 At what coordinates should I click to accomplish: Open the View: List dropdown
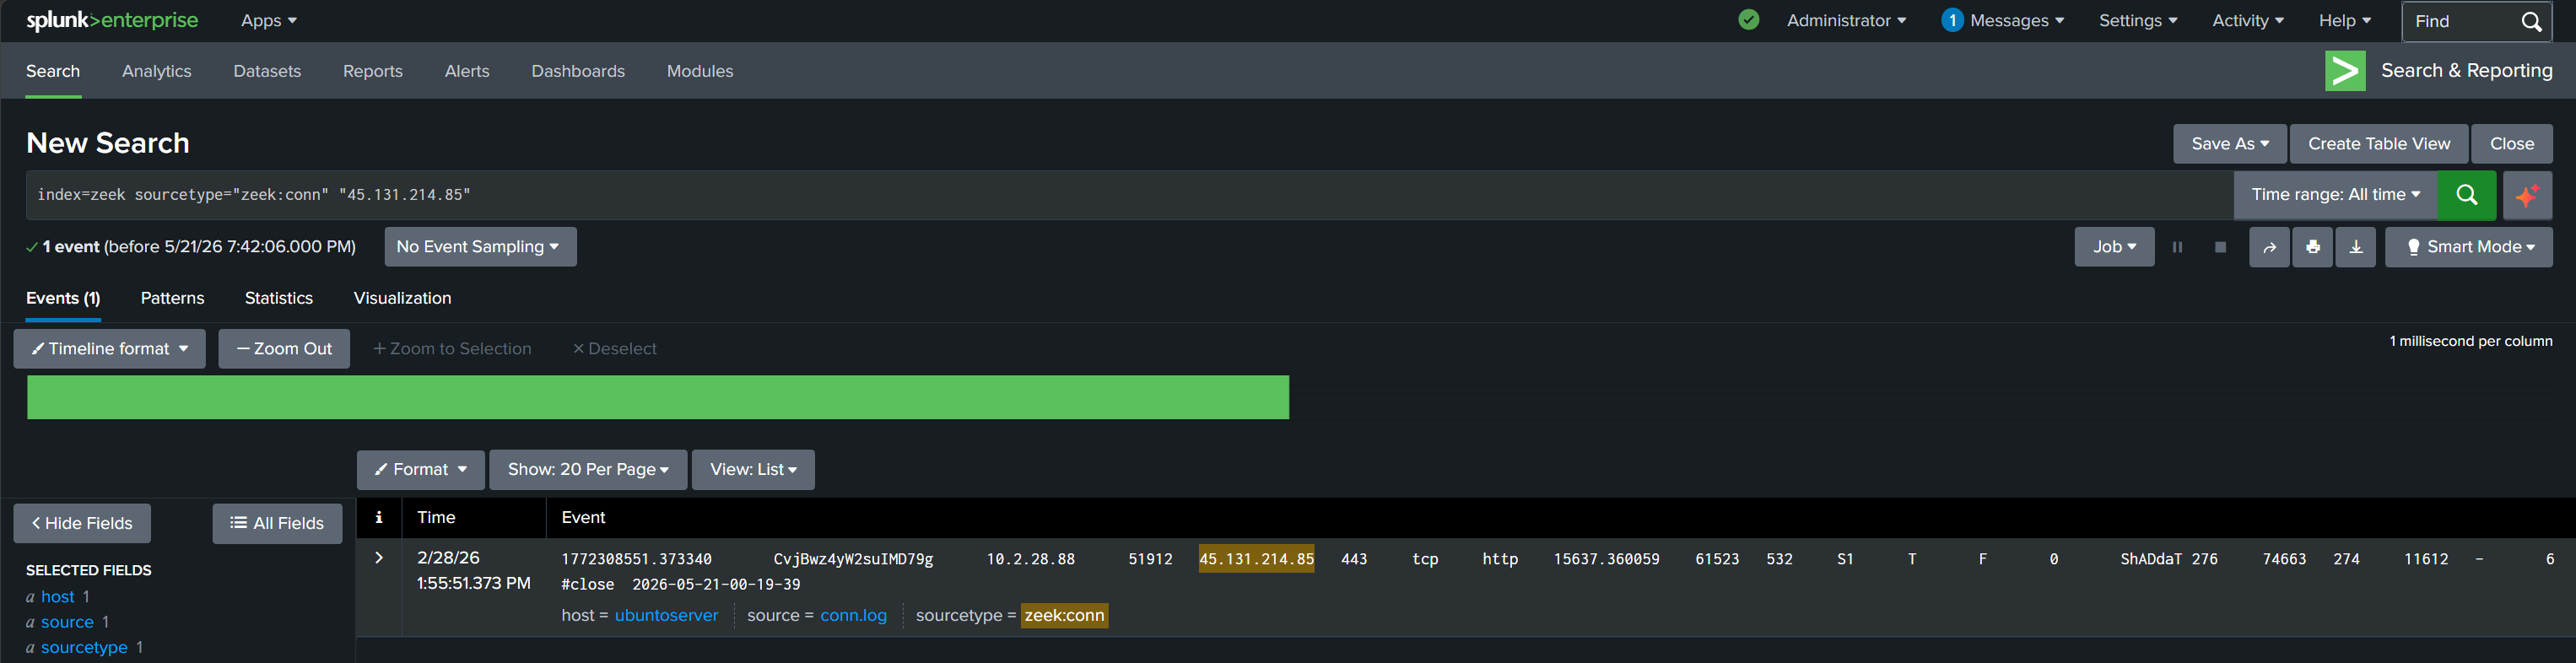pos(753,470)
